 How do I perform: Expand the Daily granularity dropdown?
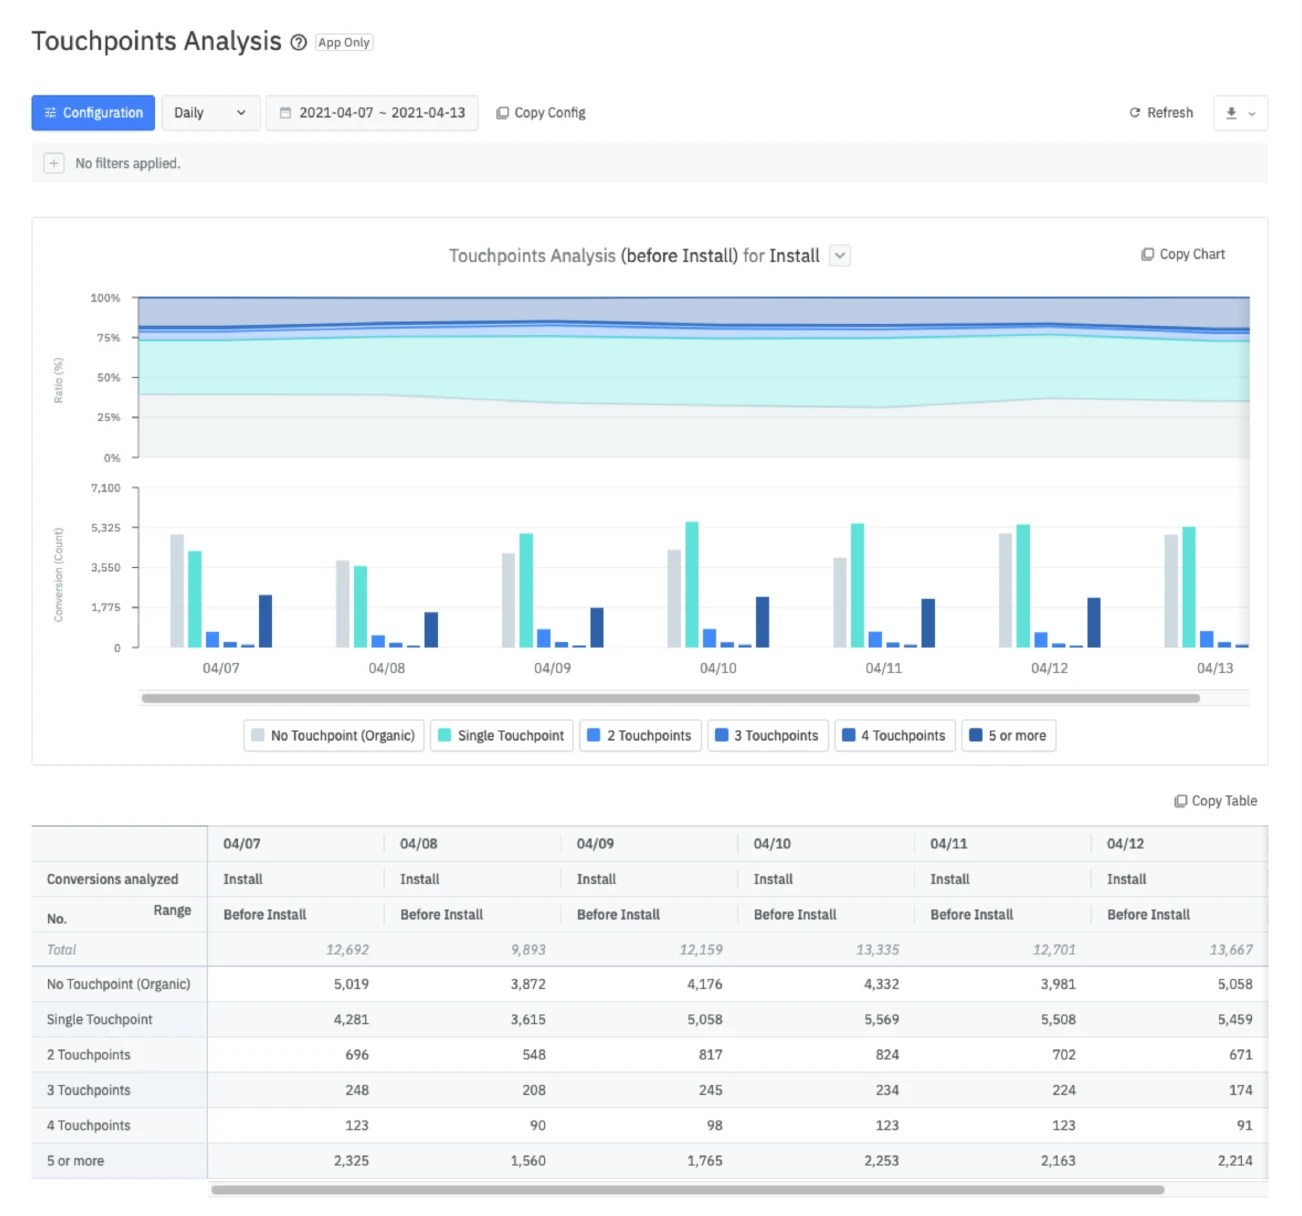pyautogui.click(x=210, y=113)
